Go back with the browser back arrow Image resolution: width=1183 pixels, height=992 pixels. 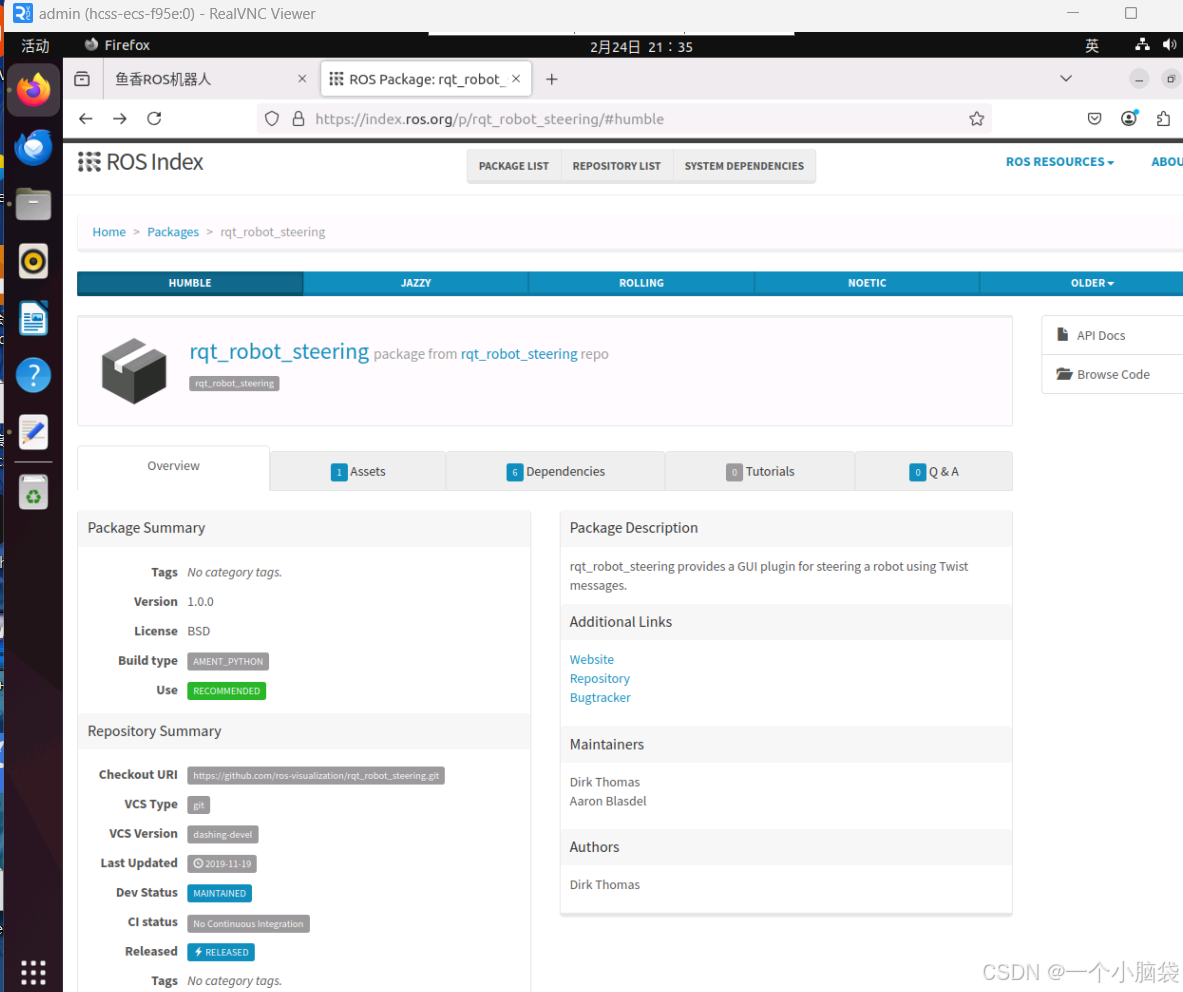click(86, 118)
